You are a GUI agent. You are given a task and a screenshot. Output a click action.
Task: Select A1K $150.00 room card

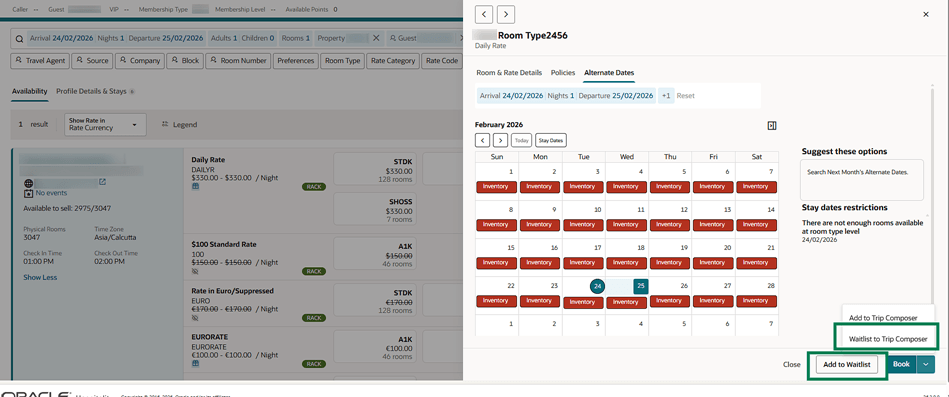pyautogui.click(x=375, y=255)
